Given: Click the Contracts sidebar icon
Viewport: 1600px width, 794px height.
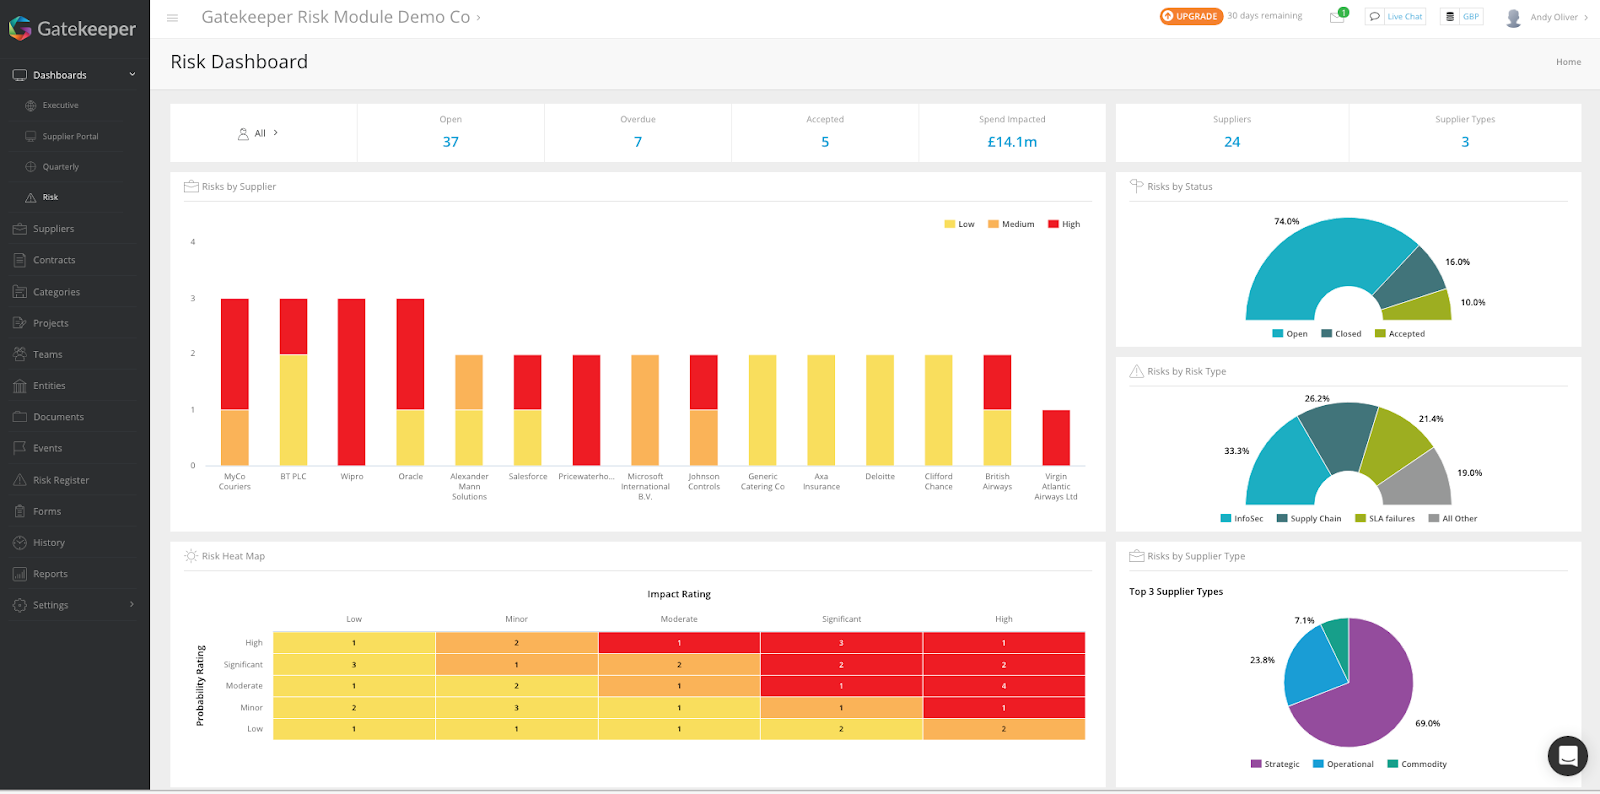Looking at the screenshot, I should coord(19,260).
